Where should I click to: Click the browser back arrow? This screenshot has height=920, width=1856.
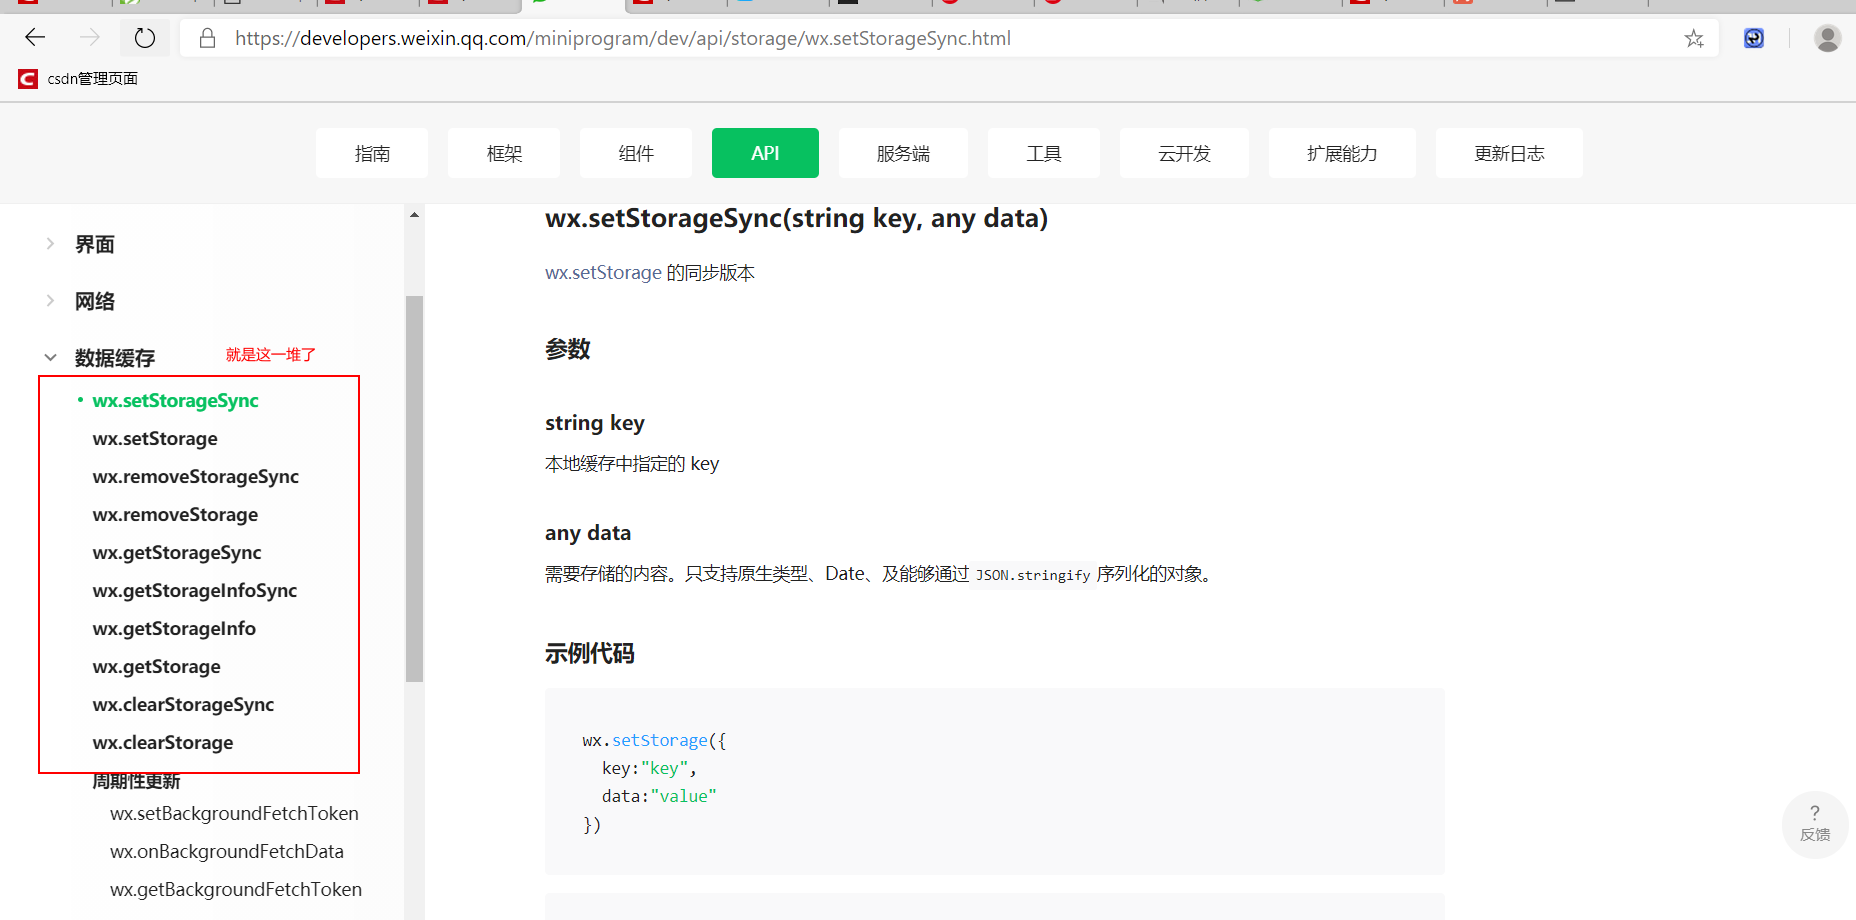pos(34,38)
